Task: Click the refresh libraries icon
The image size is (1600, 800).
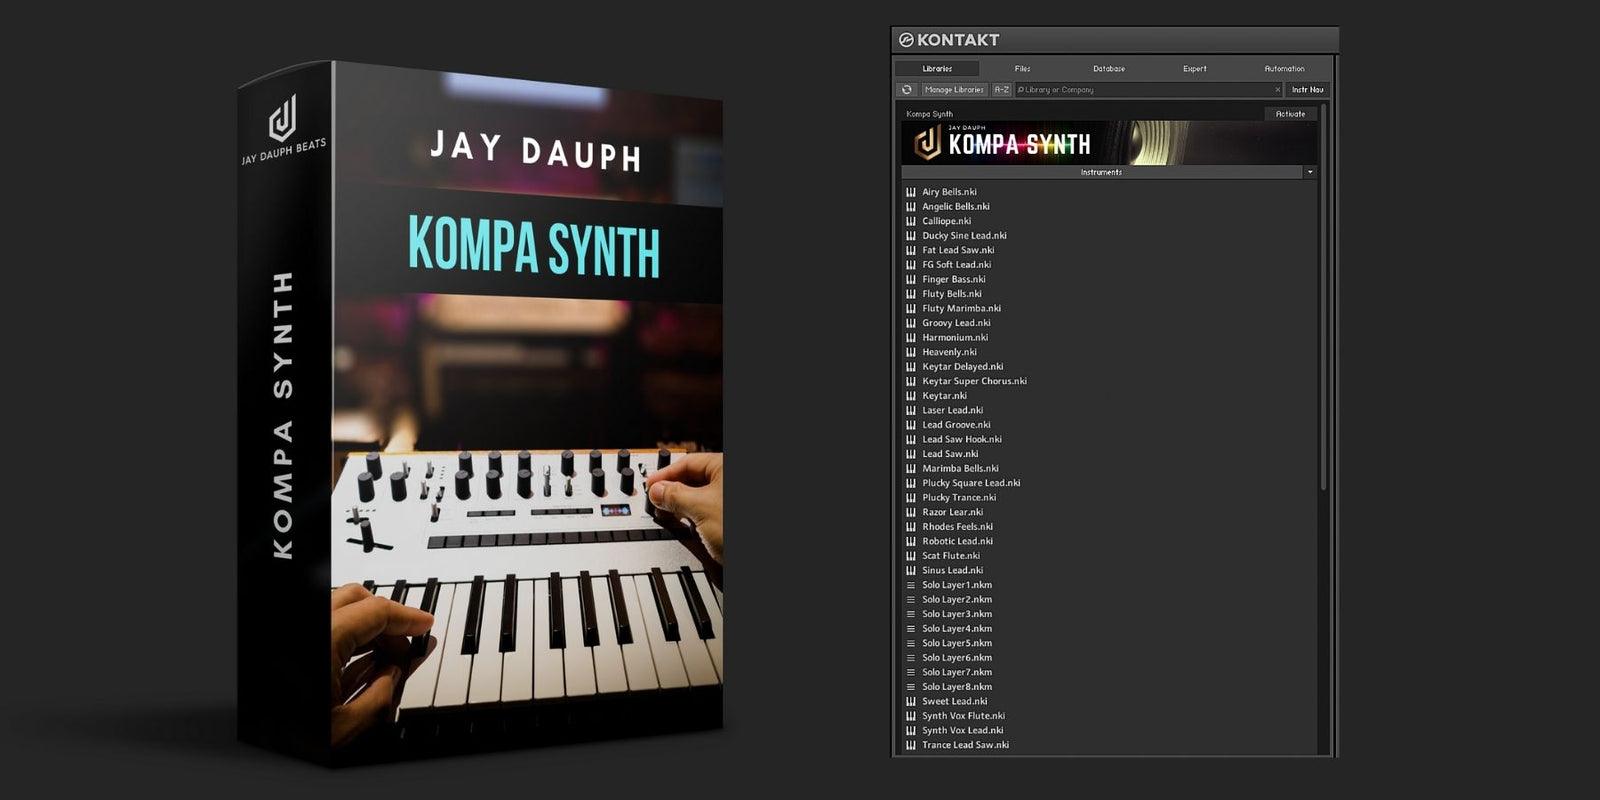Action: [907, 90]
